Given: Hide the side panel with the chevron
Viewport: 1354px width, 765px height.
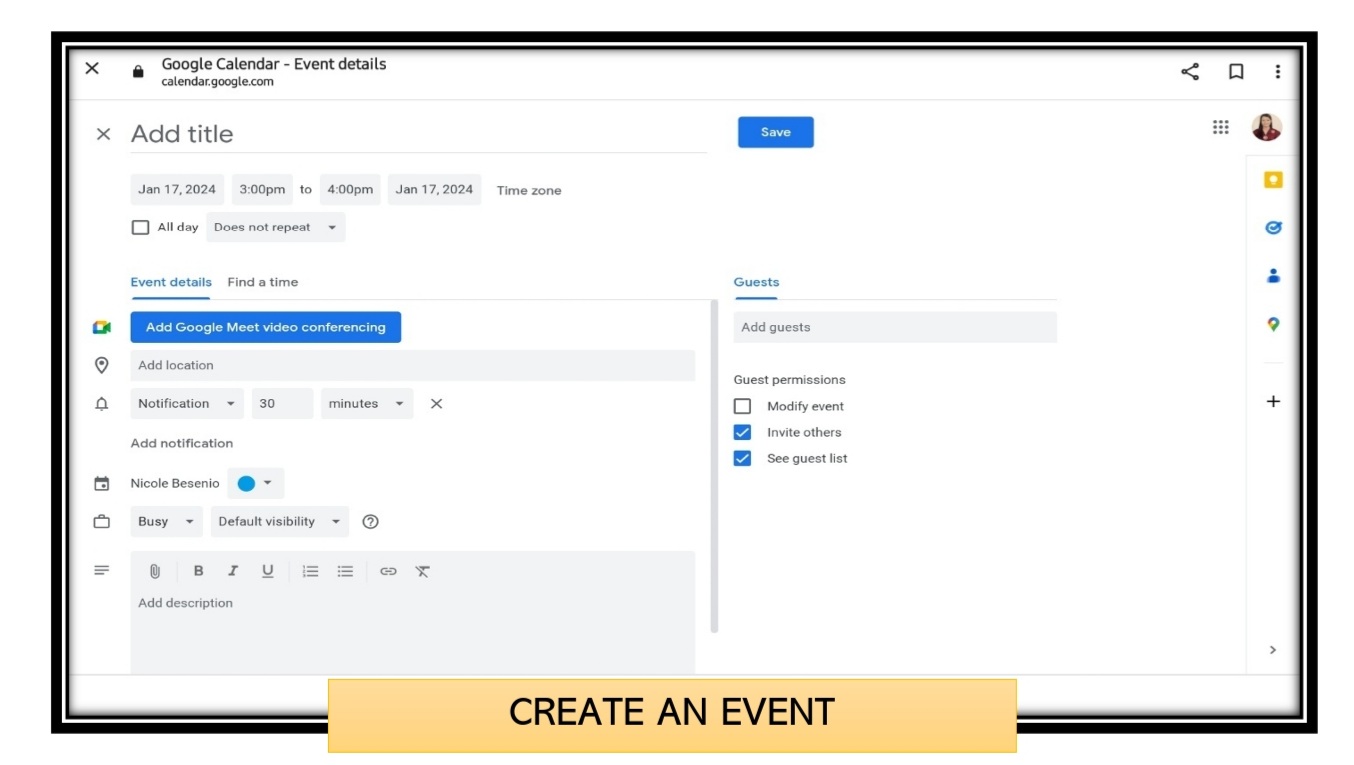Looking at the screenshot, I should tap(1273, 650).
